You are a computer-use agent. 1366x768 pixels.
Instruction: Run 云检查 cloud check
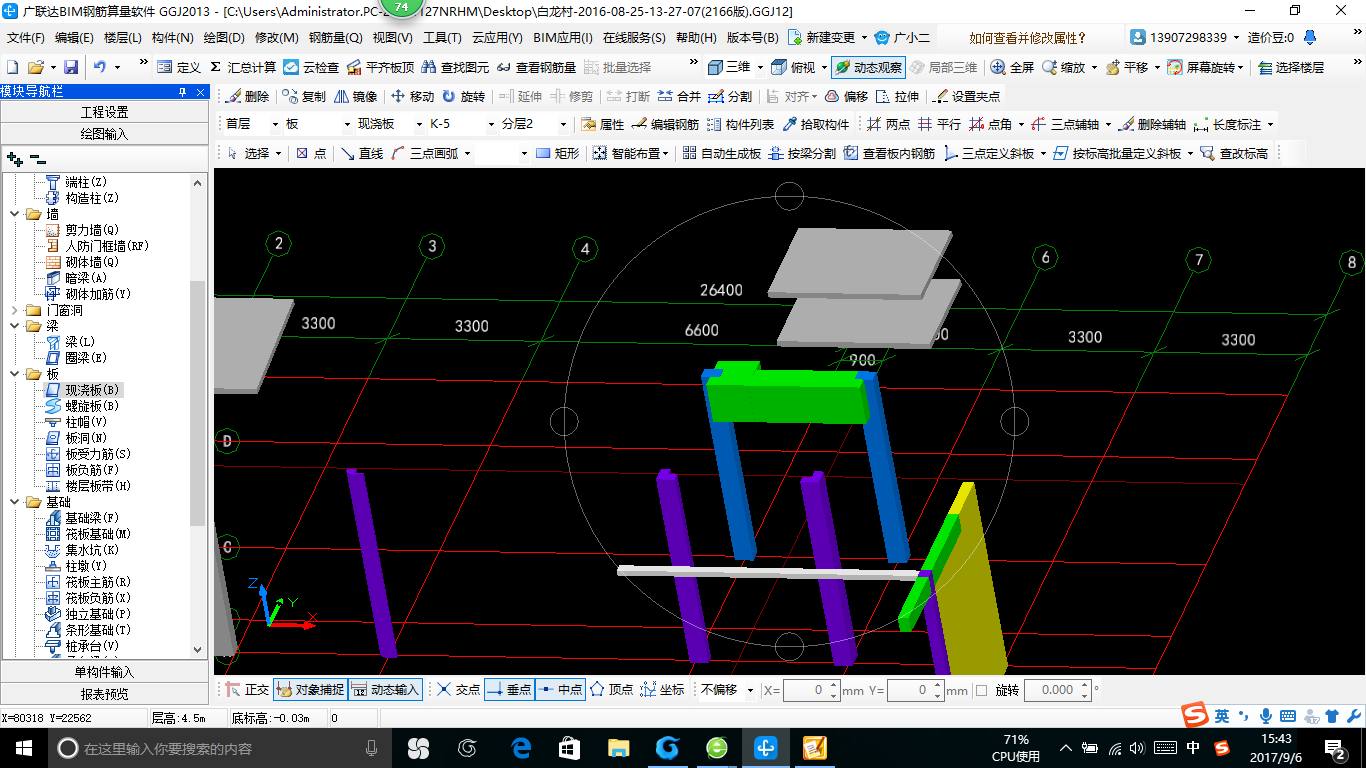311,67
